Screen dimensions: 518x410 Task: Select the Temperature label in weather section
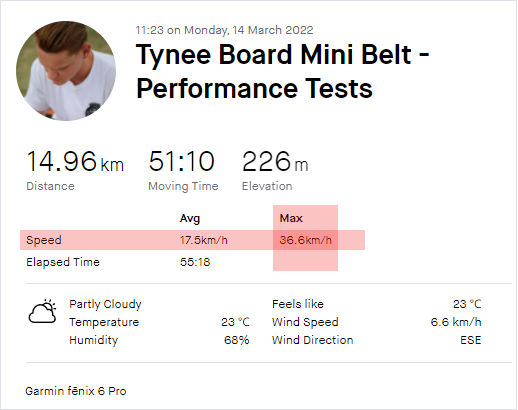coord(104,322)
